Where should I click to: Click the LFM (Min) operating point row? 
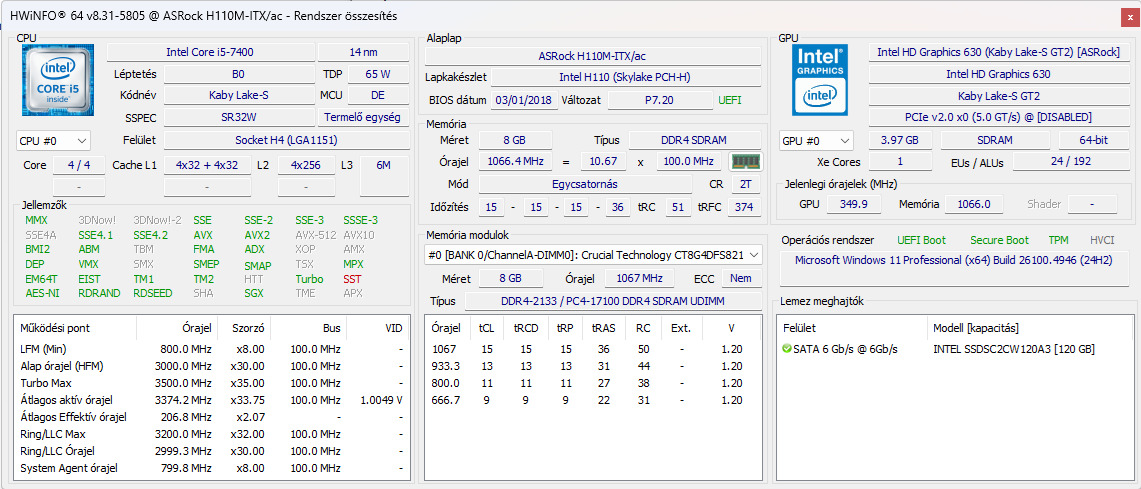(211, 349)
